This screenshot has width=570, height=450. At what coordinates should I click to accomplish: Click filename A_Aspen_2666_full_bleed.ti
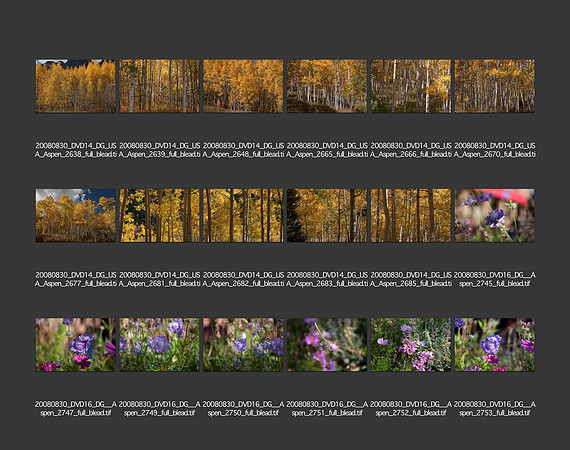point(411,154)
